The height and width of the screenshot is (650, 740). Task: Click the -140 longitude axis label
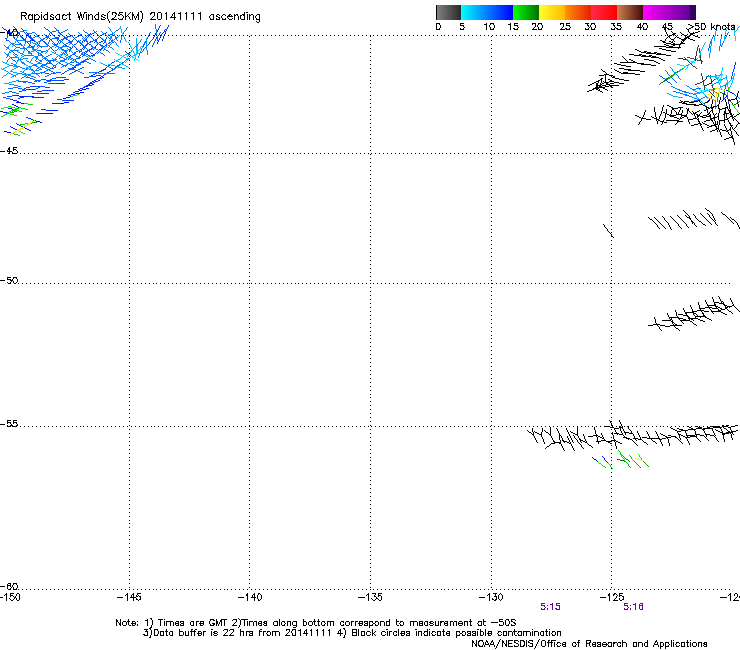[x=250, y=597]
